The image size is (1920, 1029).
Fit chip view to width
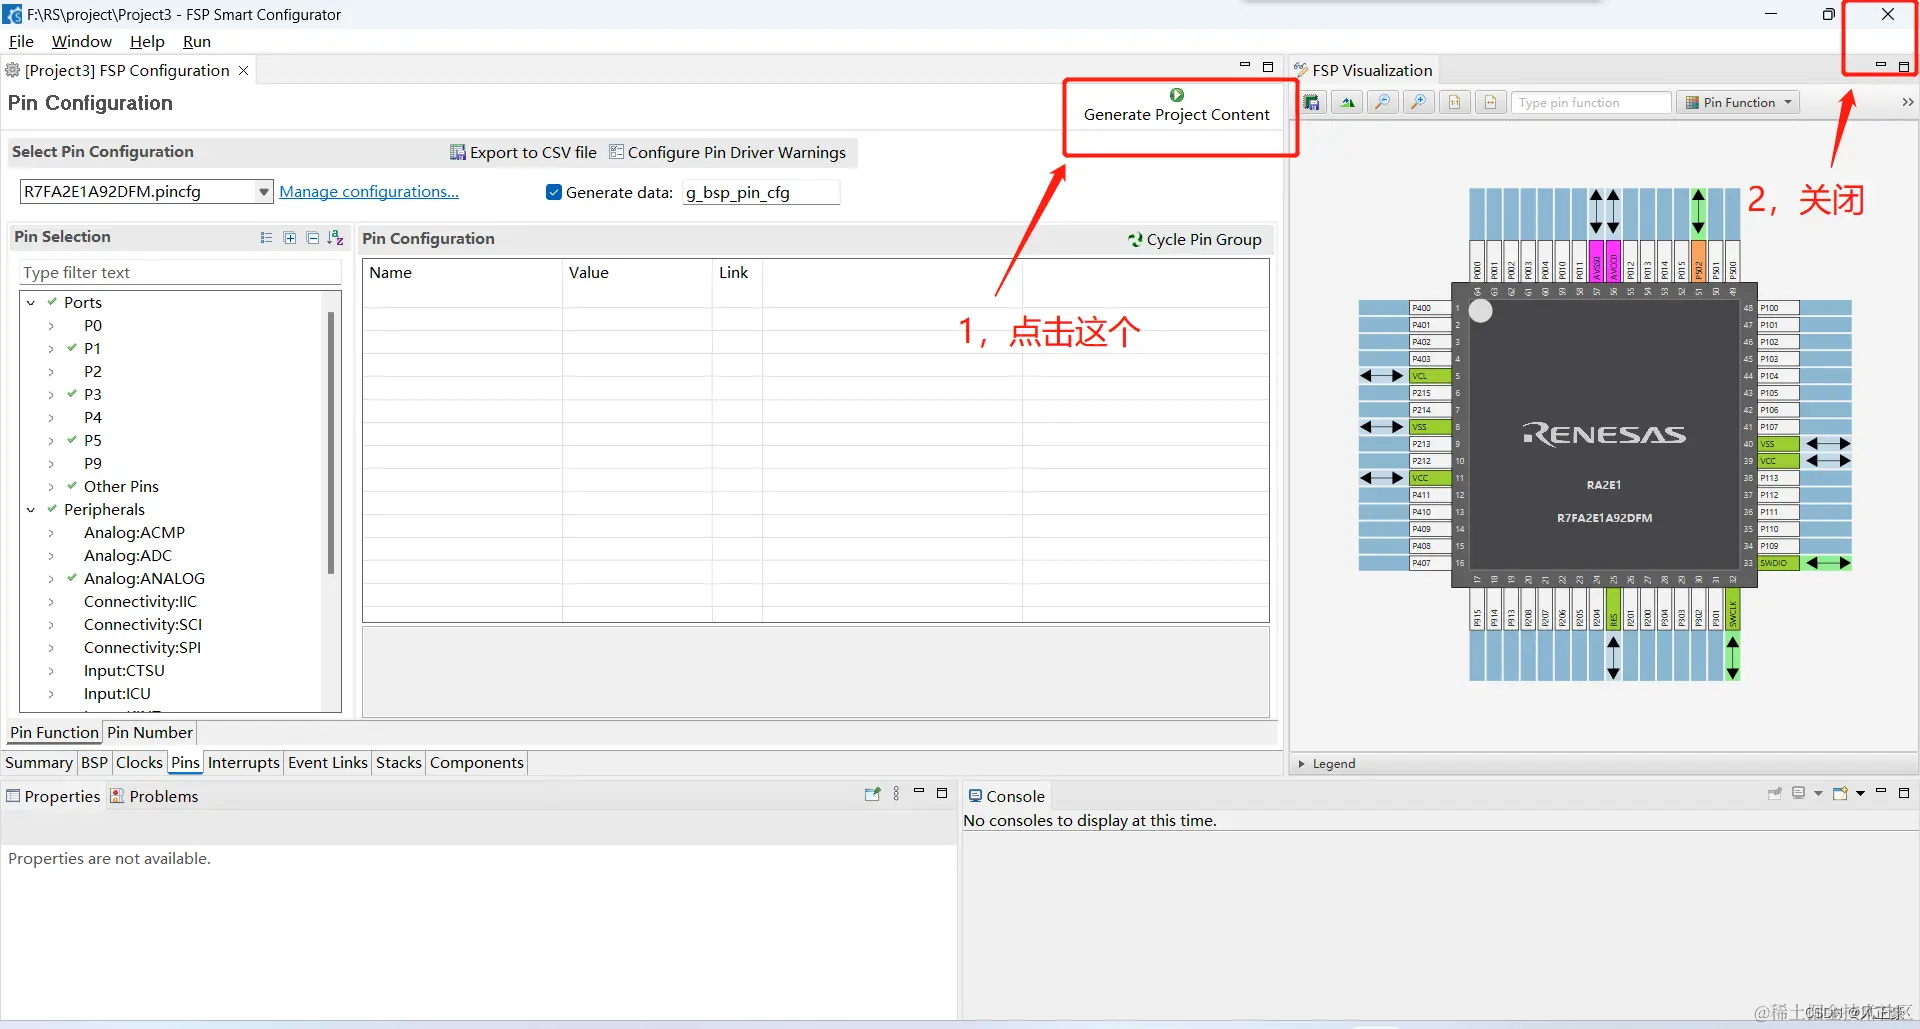[x=1490, y=103]
